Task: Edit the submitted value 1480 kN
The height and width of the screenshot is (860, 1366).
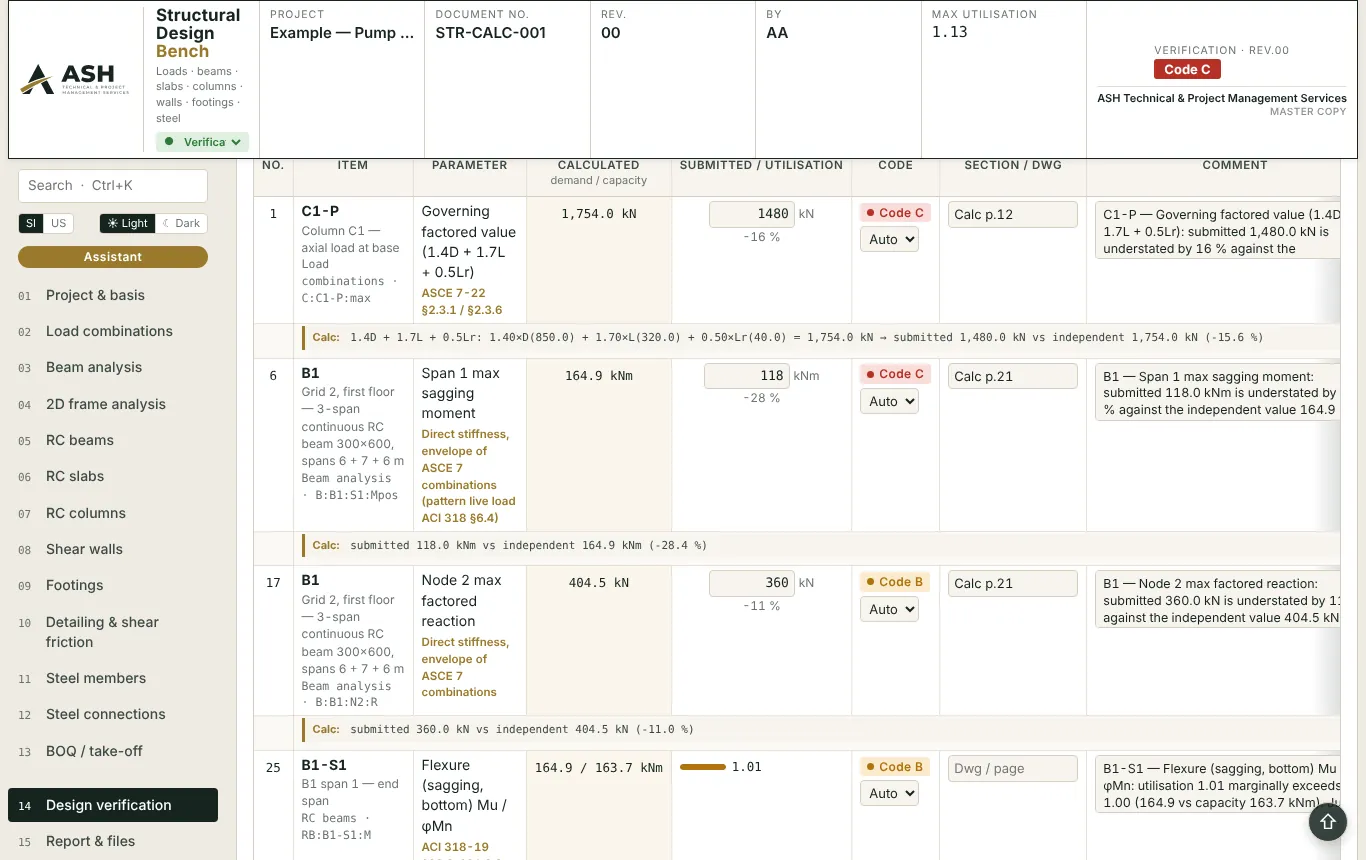Action: pos(752,214)
